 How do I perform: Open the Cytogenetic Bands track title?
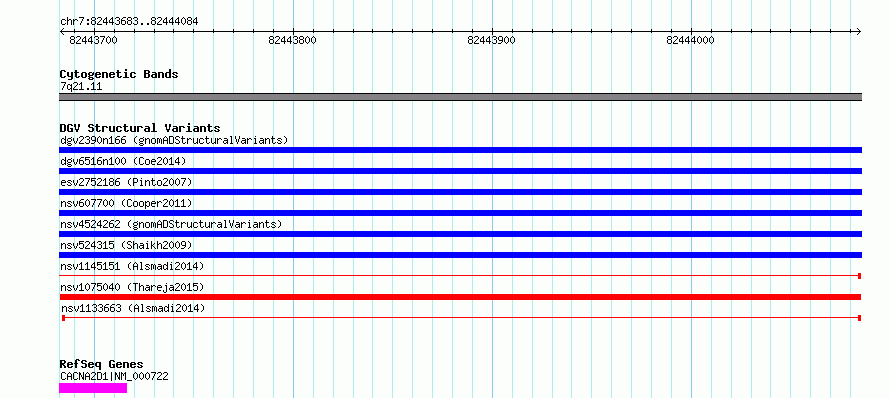(119, 74)
